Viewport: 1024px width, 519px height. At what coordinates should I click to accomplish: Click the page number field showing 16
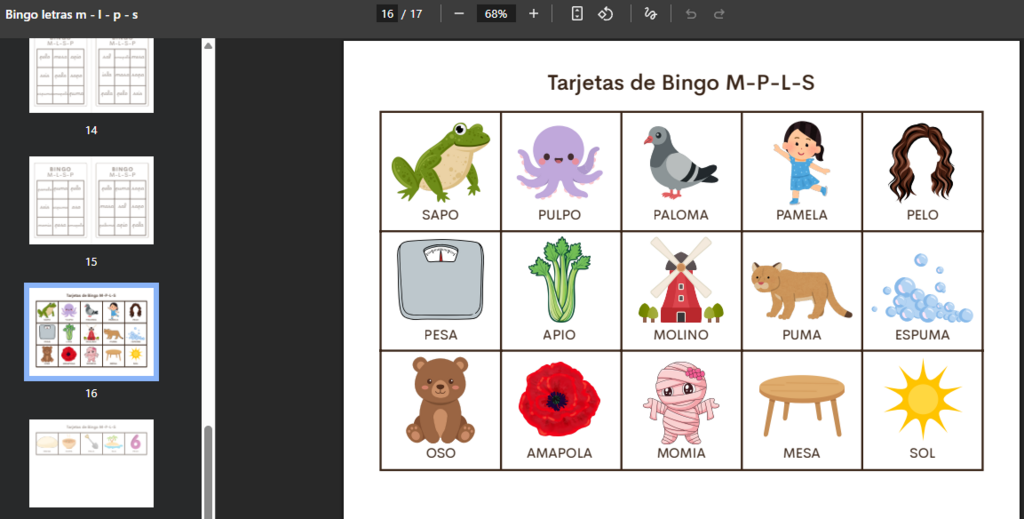click(x=387, y=14)
